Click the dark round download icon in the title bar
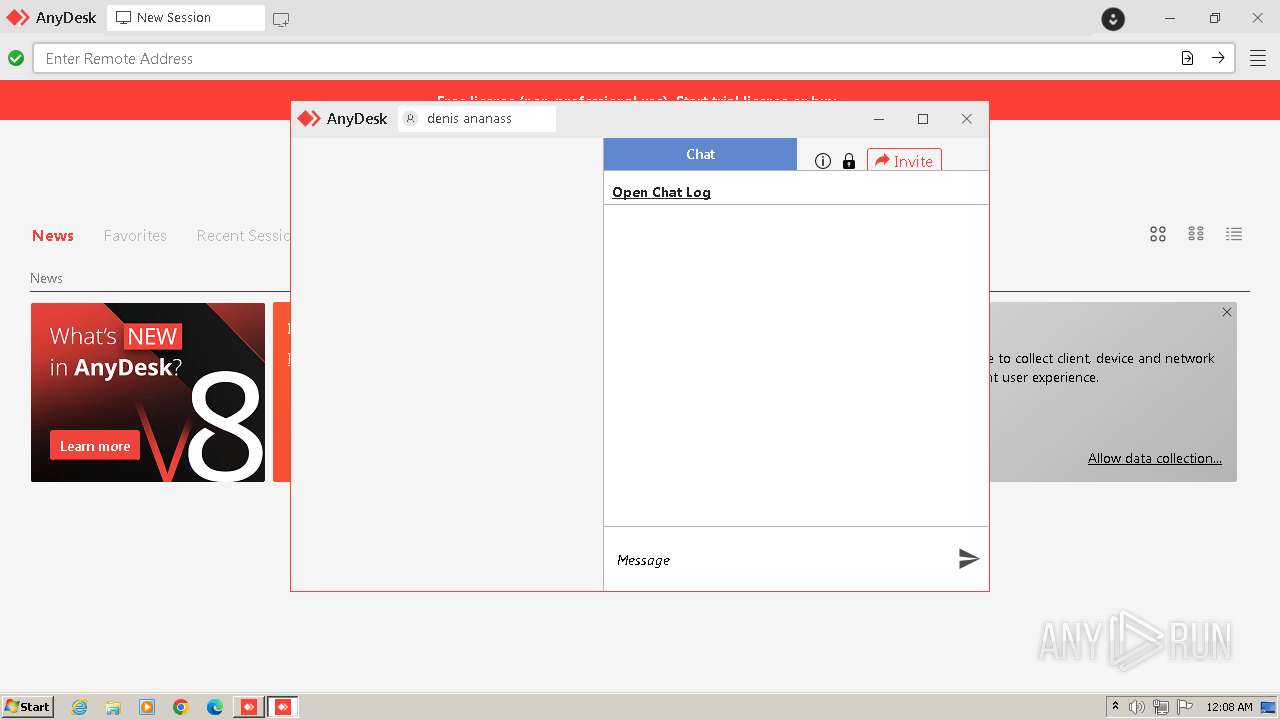 pos(1113,18)
